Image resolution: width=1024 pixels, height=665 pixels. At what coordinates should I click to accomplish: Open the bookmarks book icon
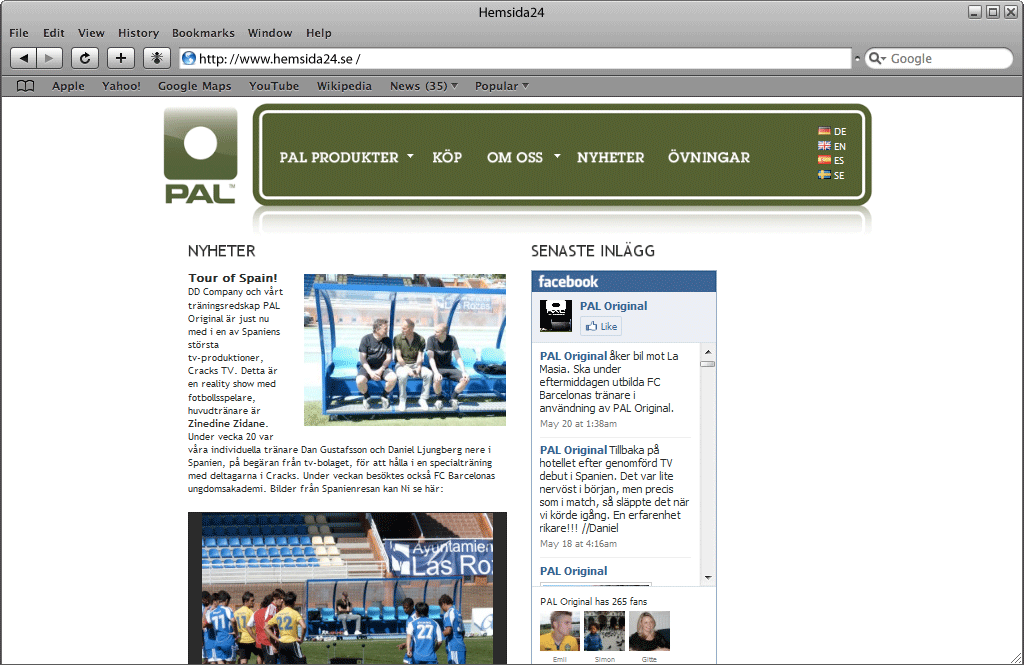25,86
